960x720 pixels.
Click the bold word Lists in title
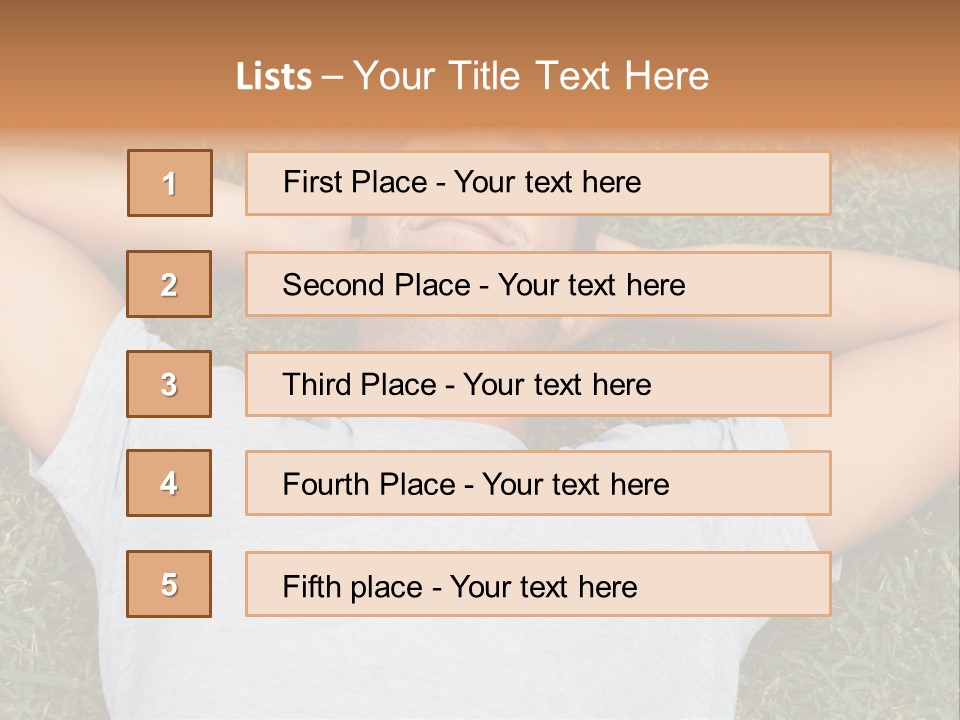274,77
